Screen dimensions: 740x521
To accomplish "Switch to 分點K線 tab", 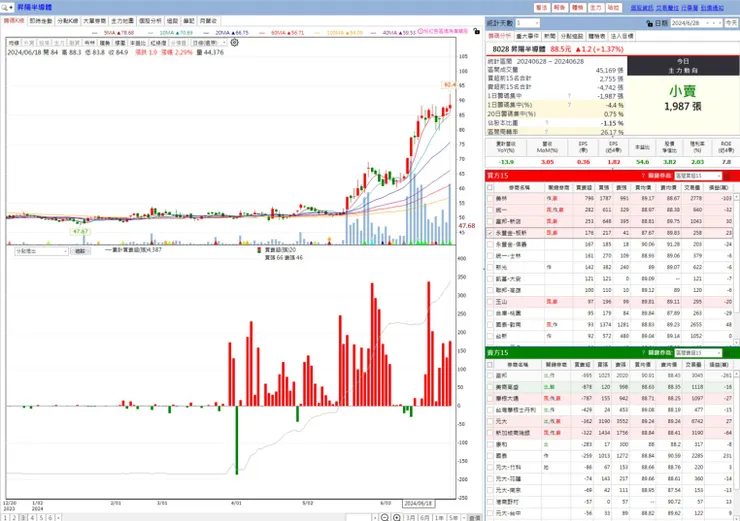I will [x=67, y=21].
